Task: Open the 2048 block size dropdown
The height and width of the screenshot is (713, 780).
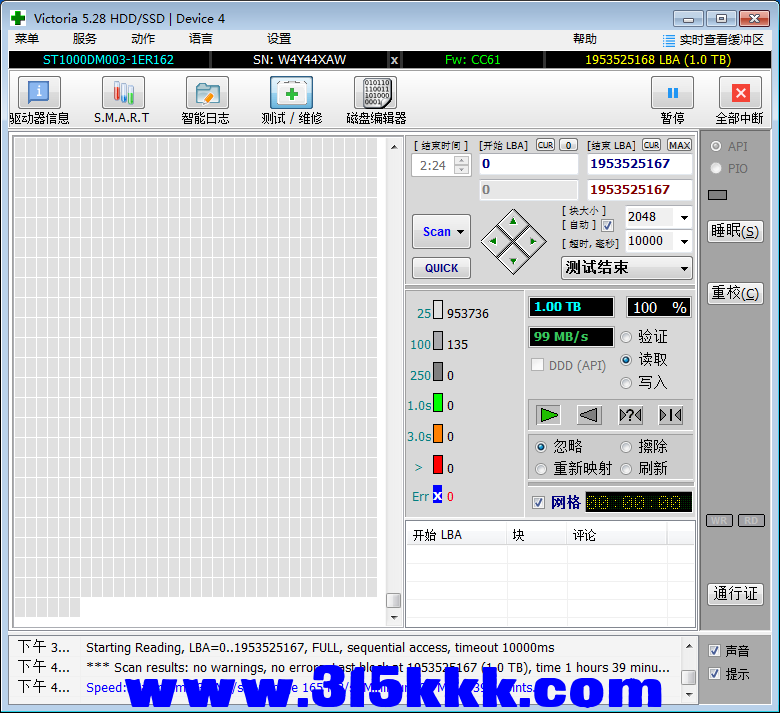Action: click(x=684, y=217)
